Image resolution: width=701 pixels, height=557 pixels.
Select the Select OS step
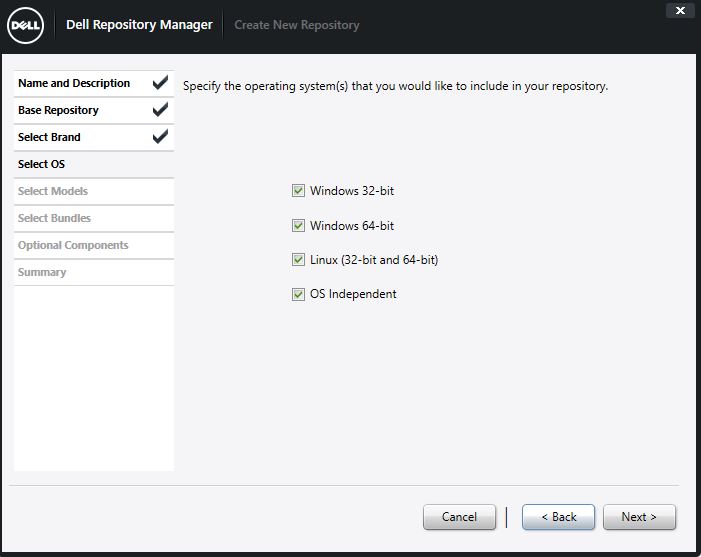point(94,164)
